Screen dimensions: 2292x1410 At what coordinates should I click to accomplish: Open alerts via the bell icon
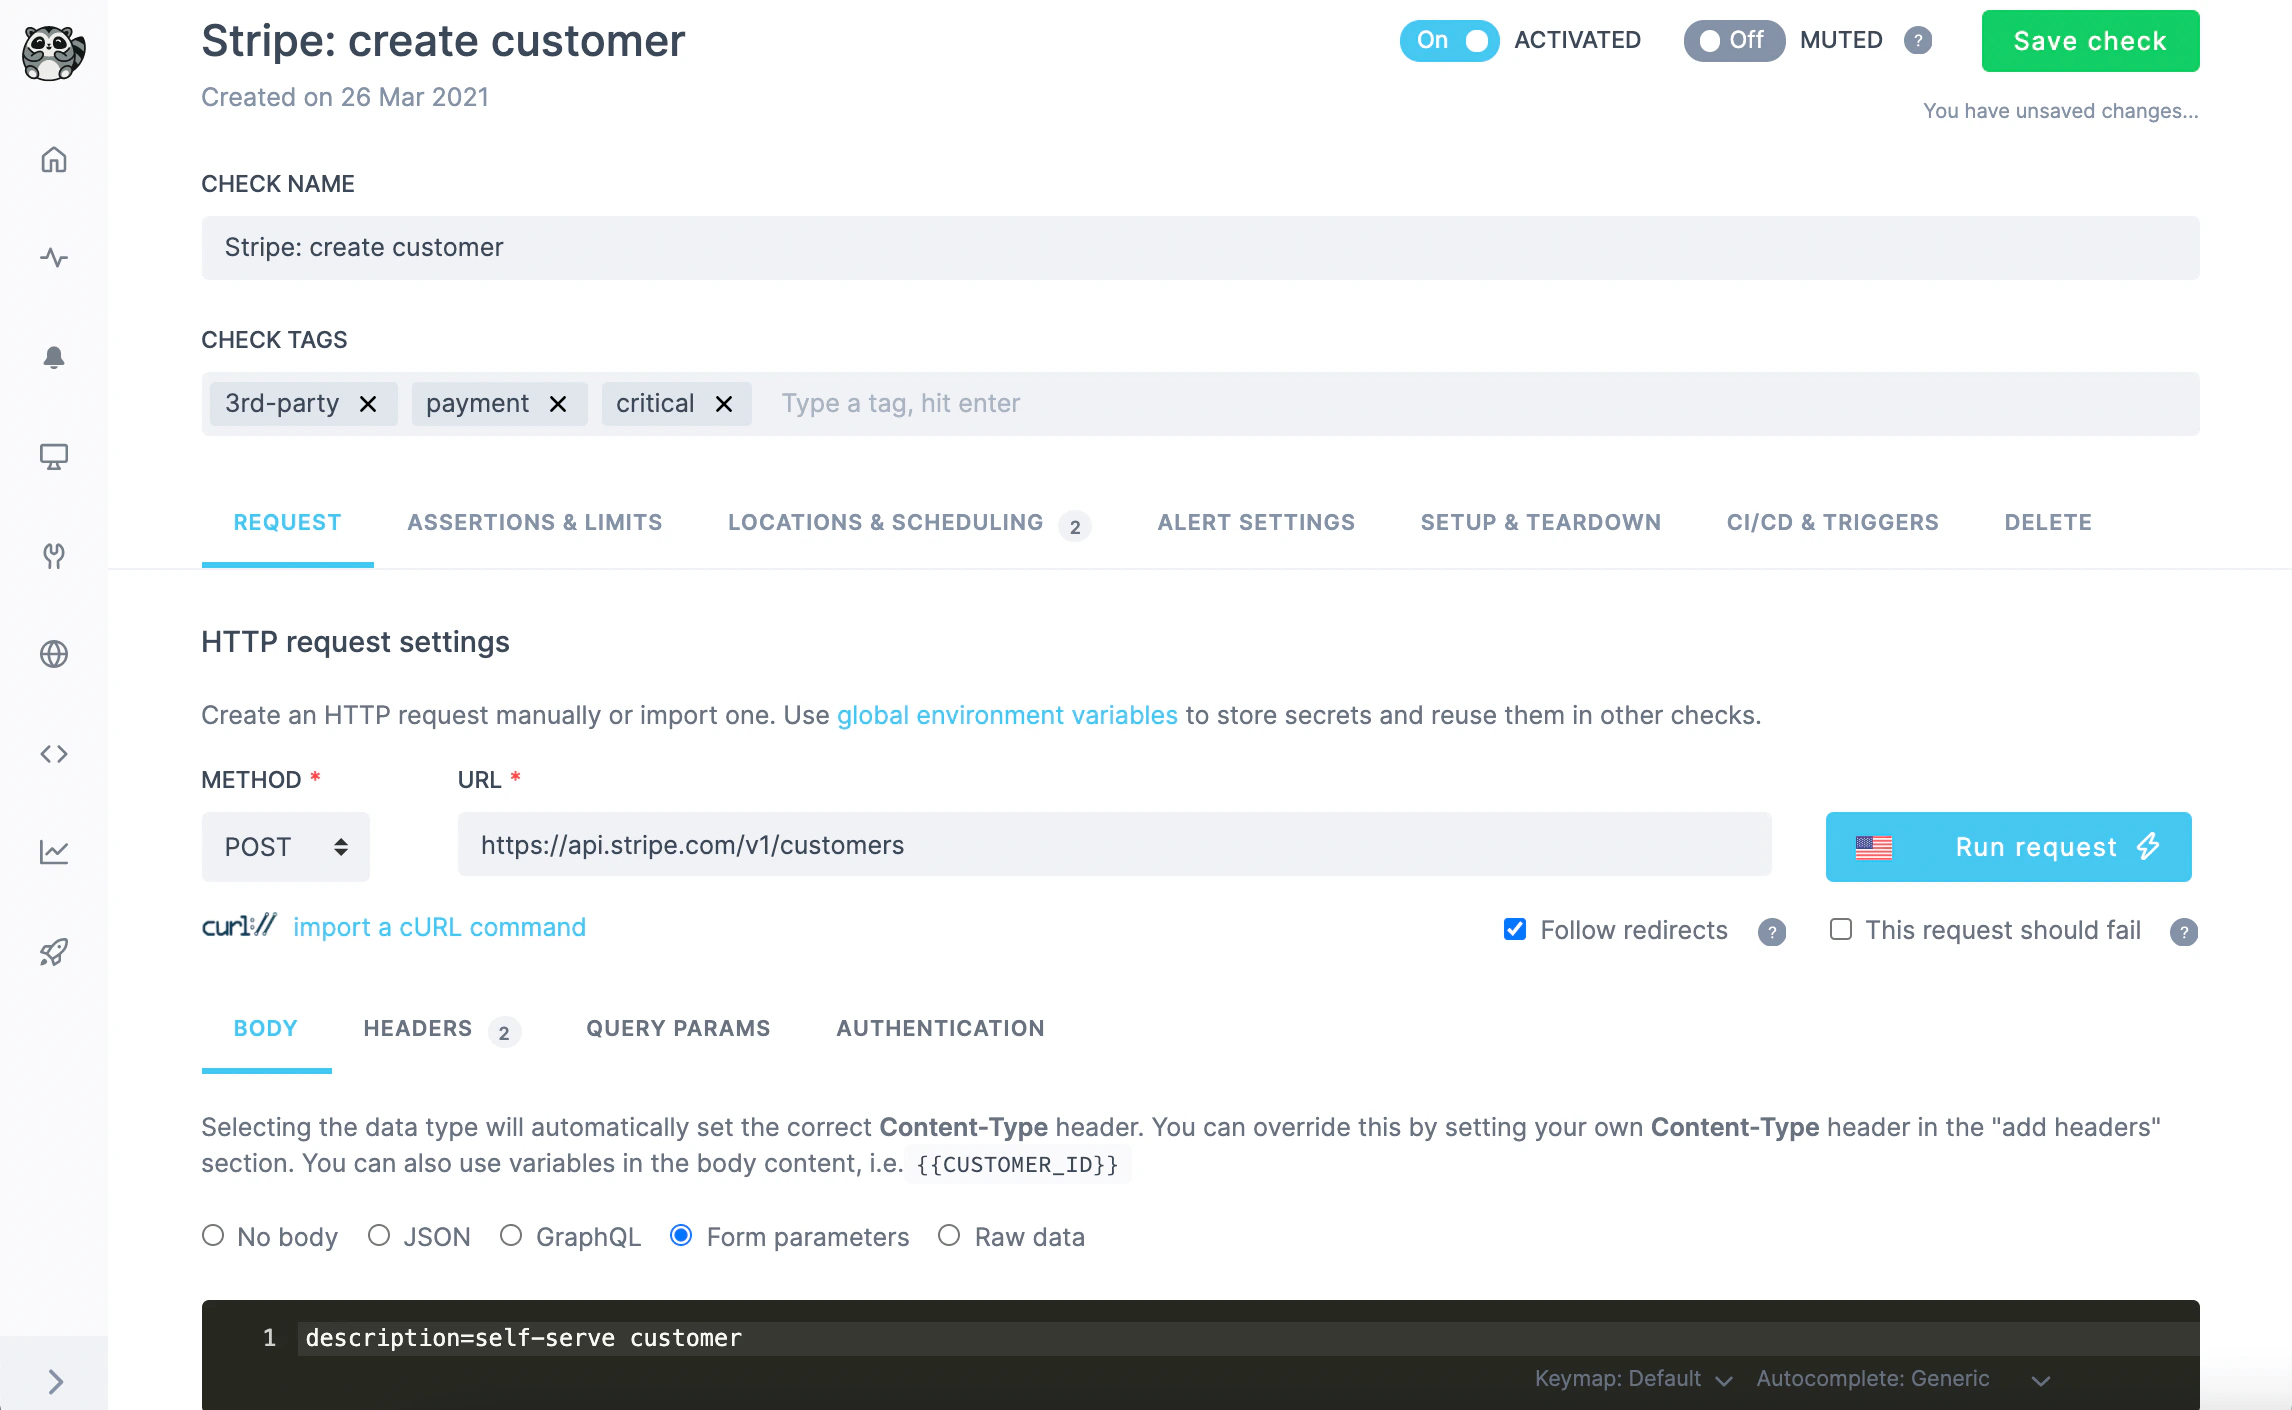[x=54, y=358]
